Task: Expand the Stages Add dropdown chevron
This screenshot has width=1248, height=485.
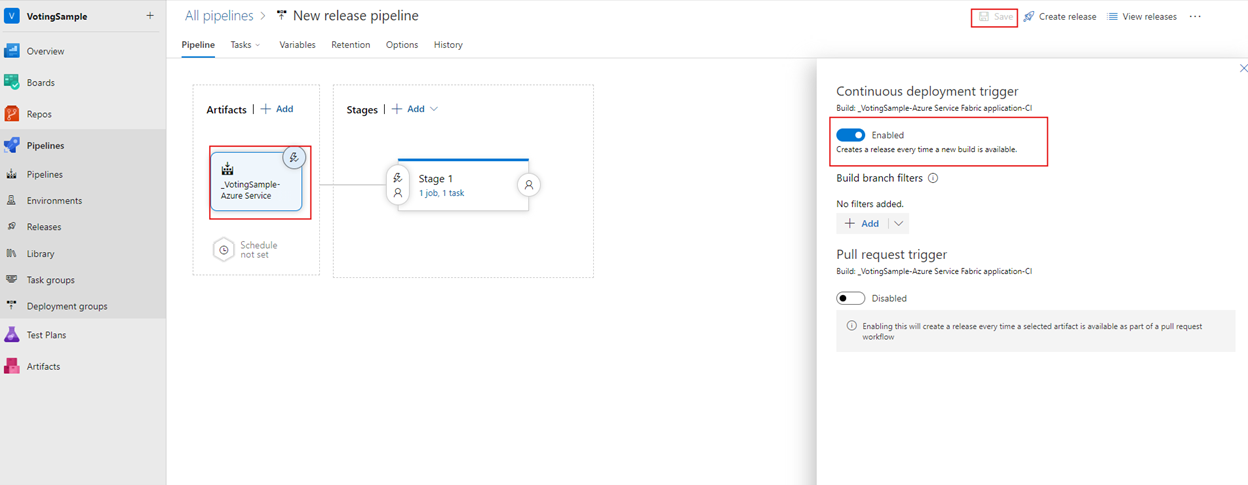Action: click(433, 109)
